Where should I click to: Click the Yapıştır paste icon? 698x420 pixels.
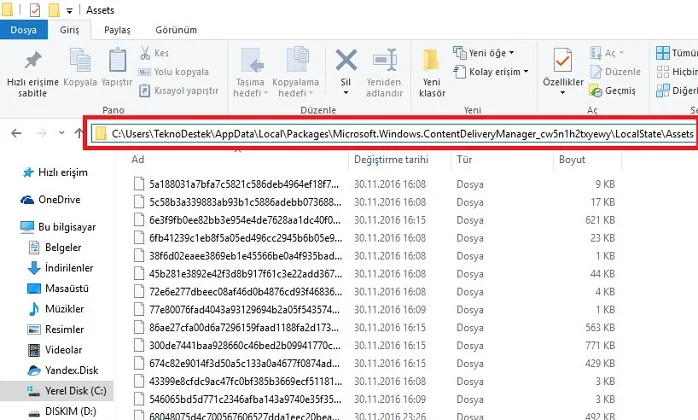click(x=118, y=60)
